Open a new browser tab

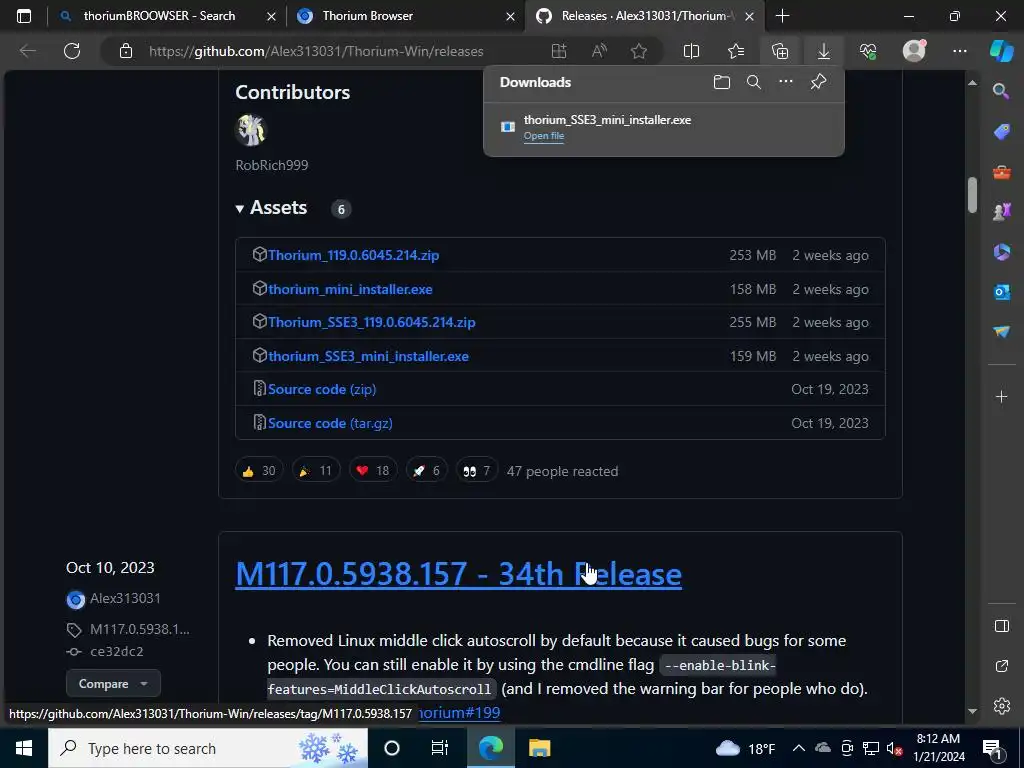click(782, 16)
